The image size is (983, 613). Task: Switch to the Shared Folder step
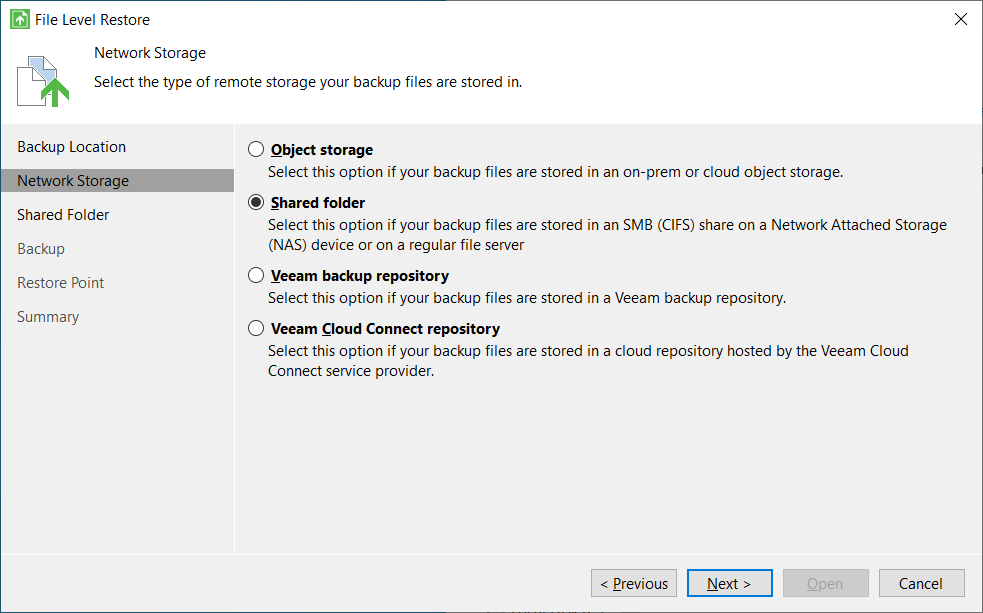[63, 214]
